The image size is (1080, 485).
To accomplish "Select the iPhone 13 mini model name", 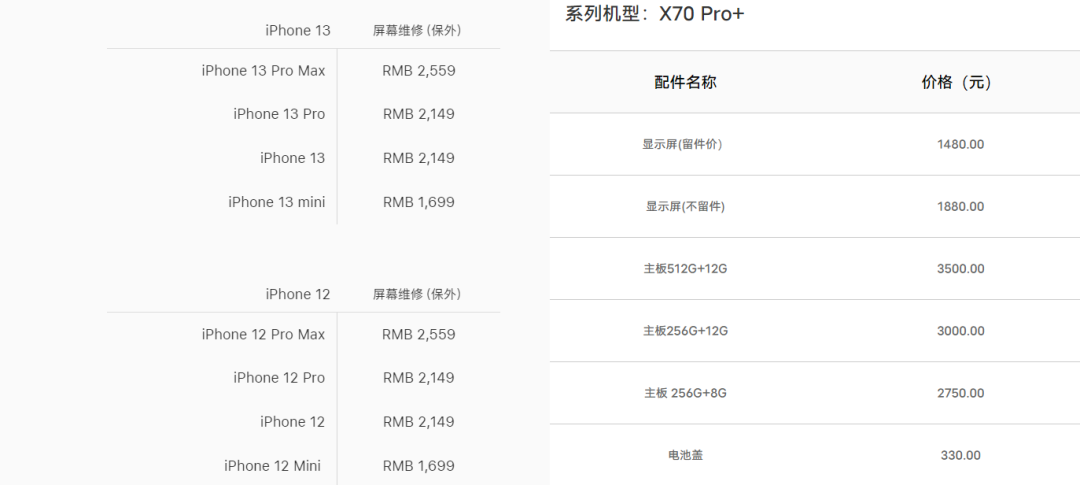I will point(276,202).
